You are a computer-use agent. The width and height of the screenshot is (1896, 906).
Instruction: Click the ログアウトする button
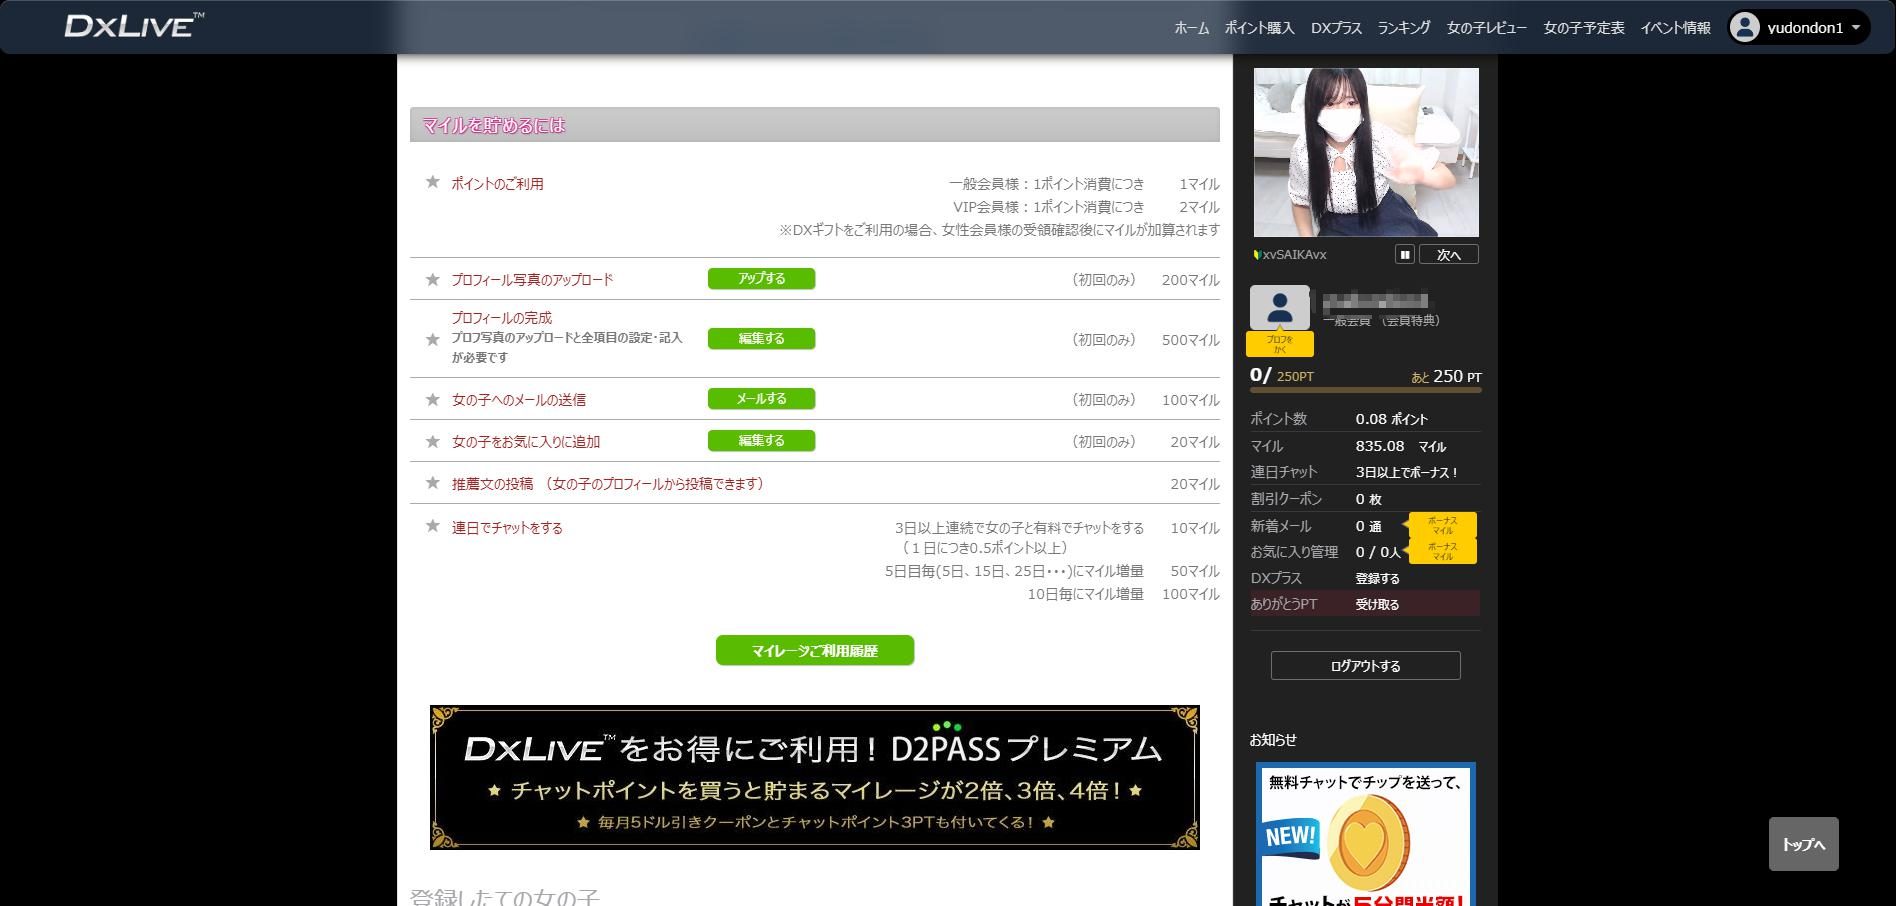tap(1365, 666)
